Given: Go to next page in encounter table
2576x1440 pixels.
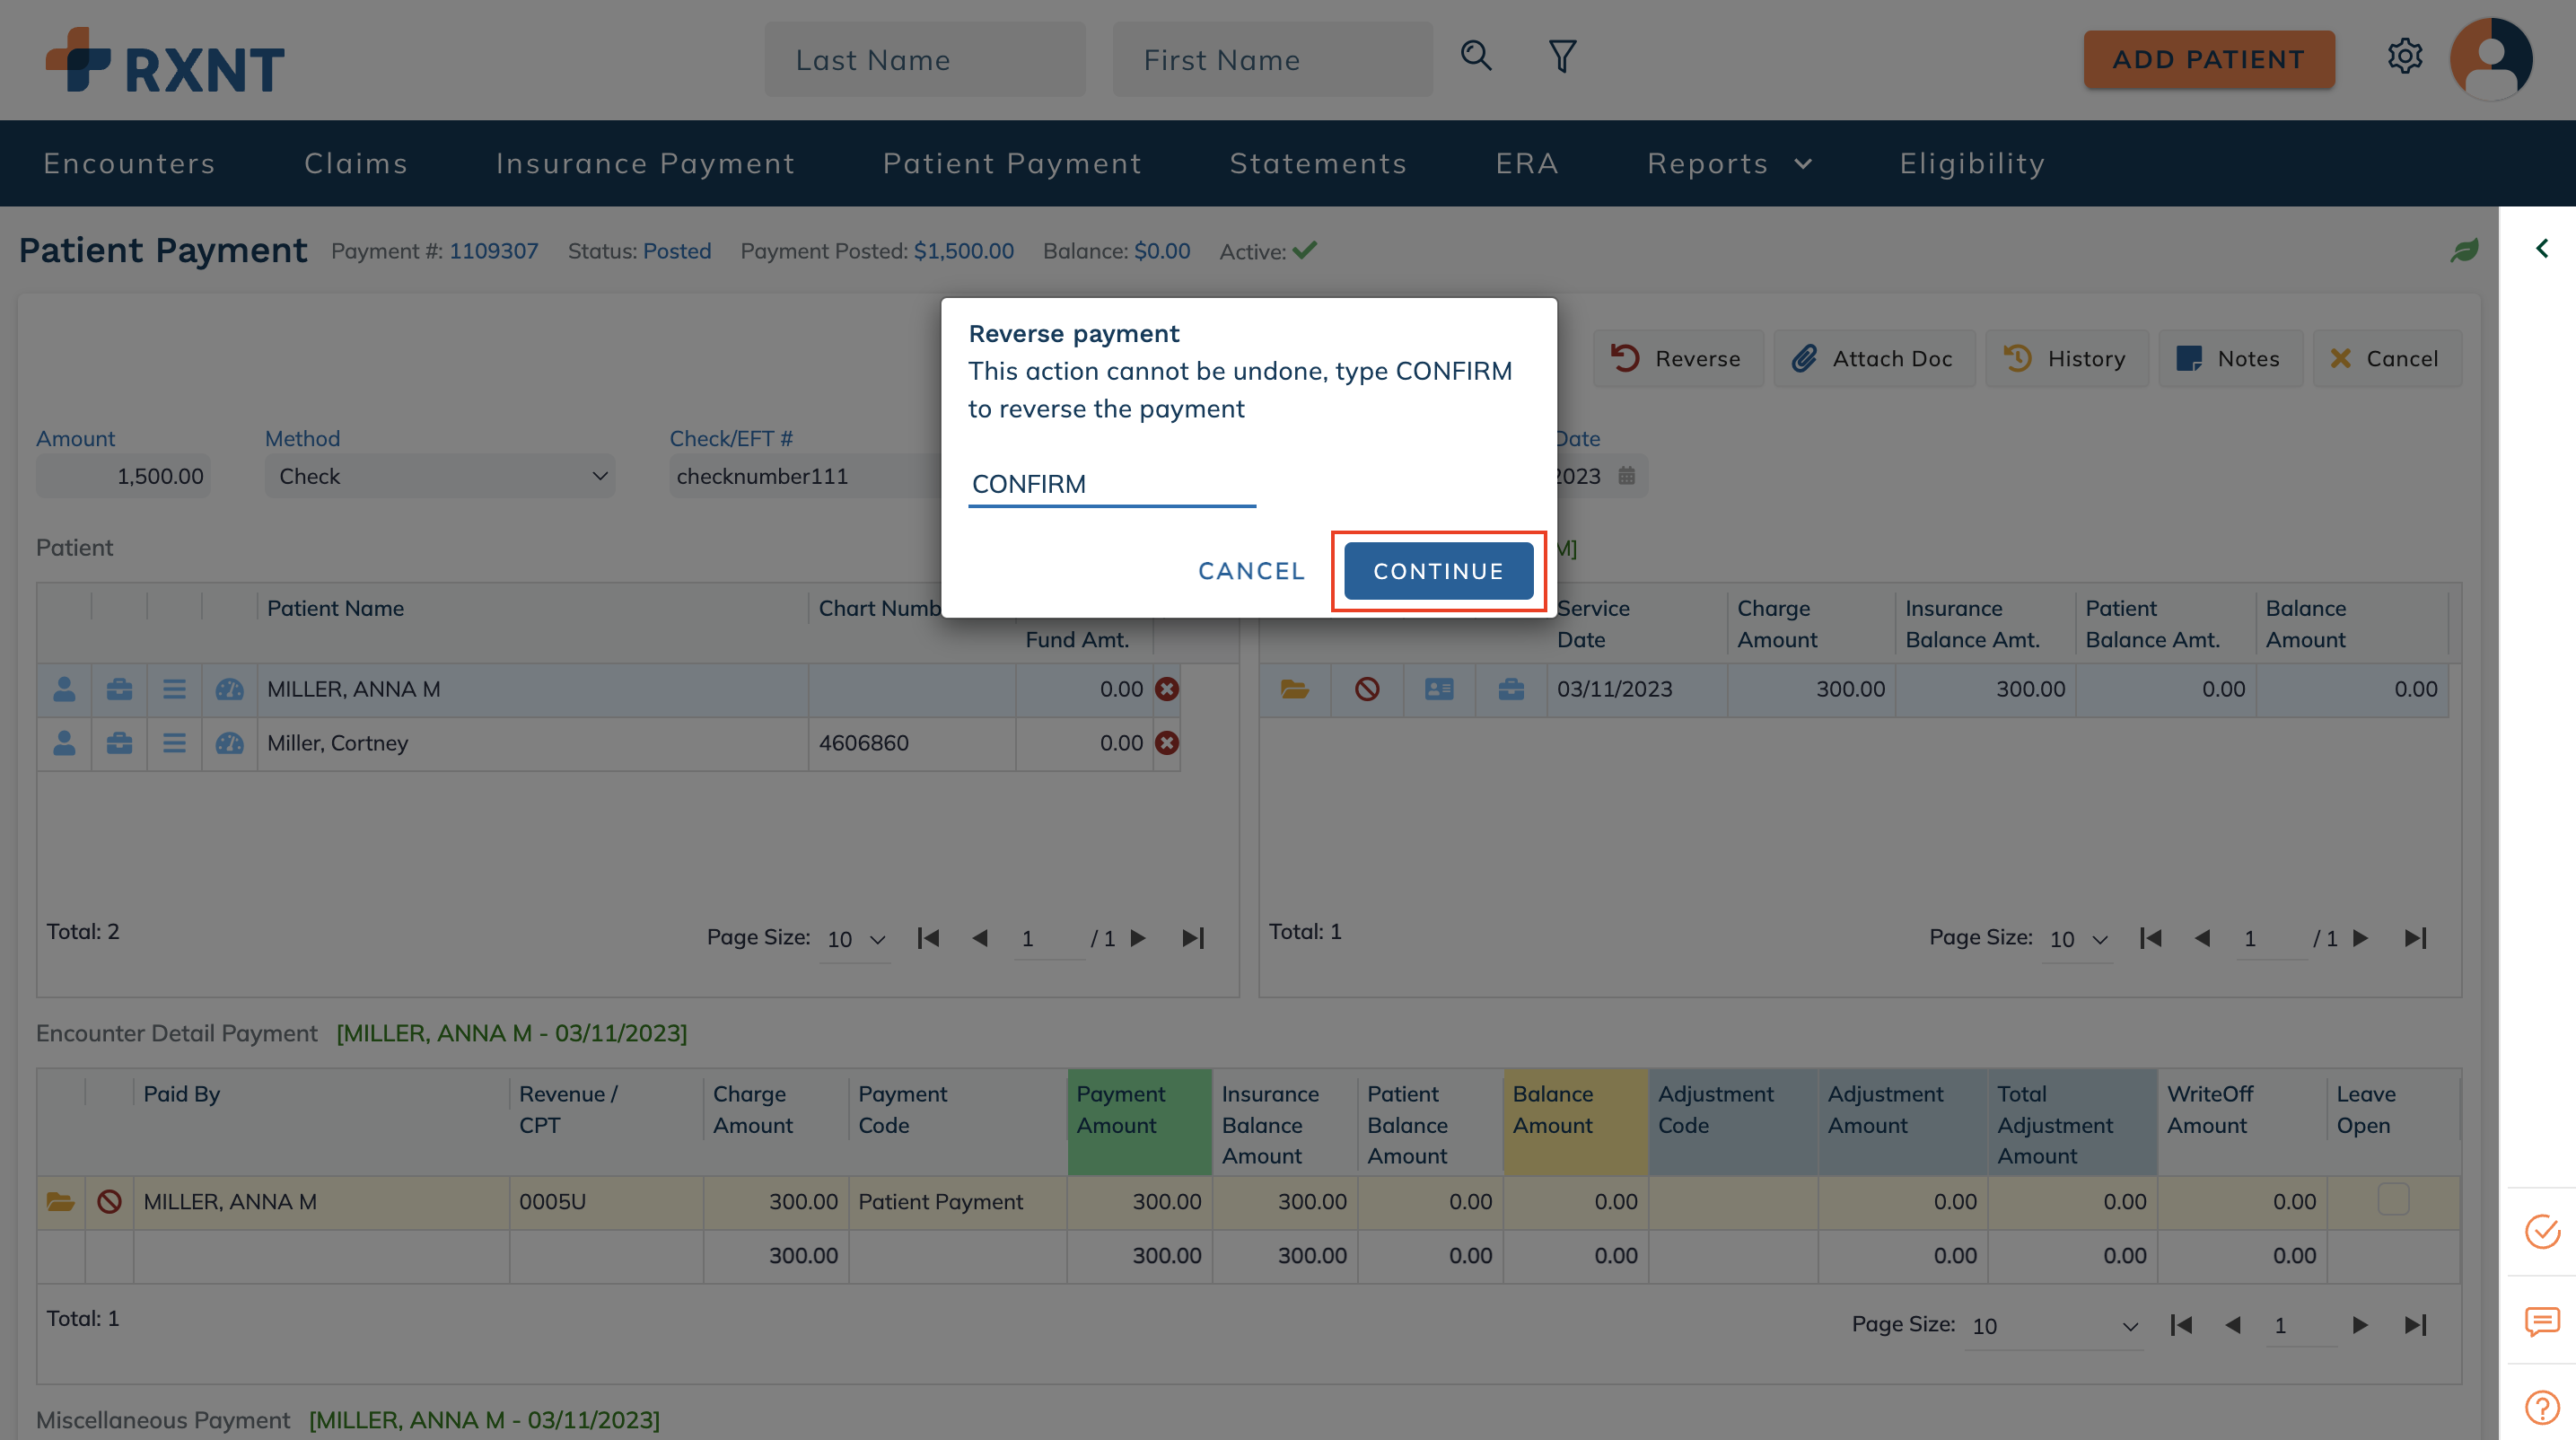Looking at the screenshot, I should click(x=2361, y=938).
